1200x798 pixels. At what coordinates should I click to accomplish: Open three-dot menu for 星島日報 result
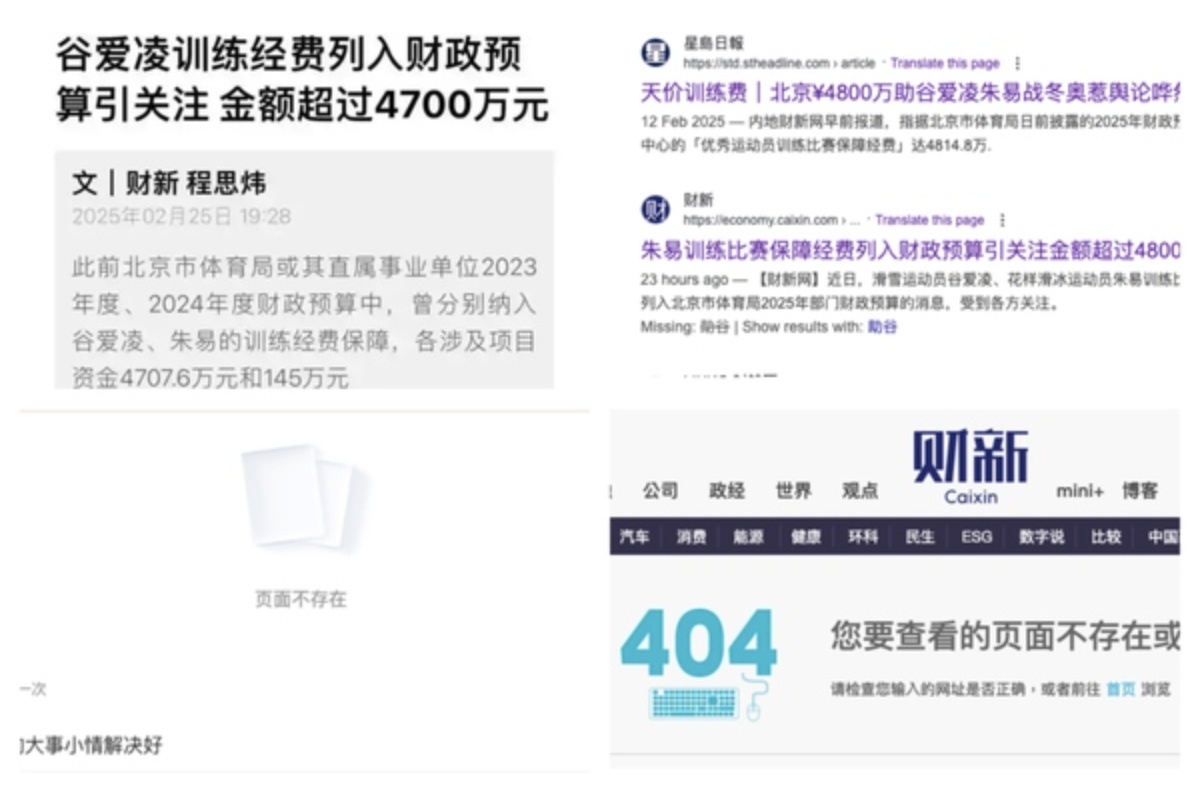click(1017, 63)
